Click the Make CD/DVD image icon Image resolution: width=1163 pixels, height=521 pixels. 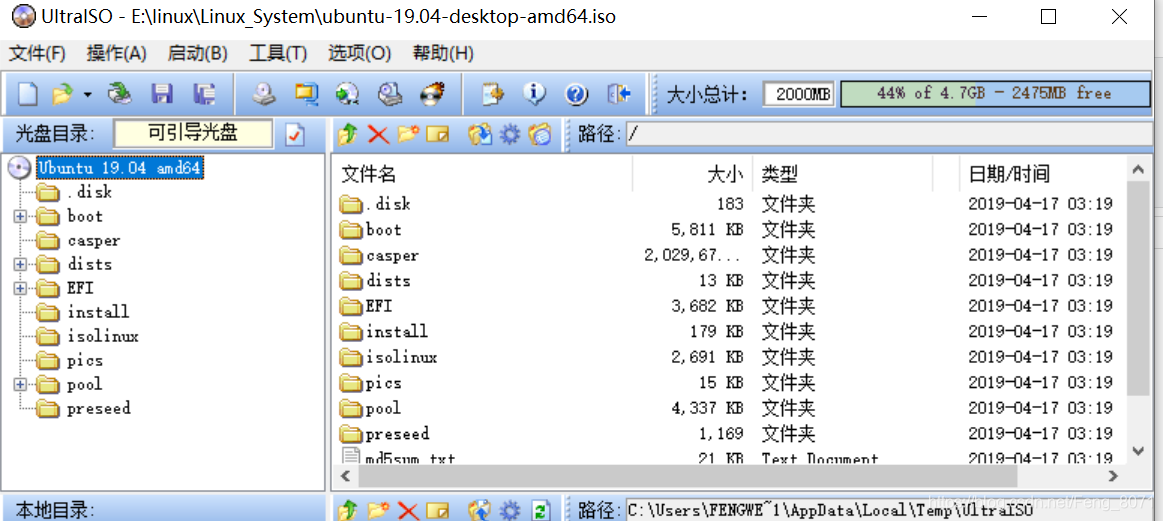[264, 94]
